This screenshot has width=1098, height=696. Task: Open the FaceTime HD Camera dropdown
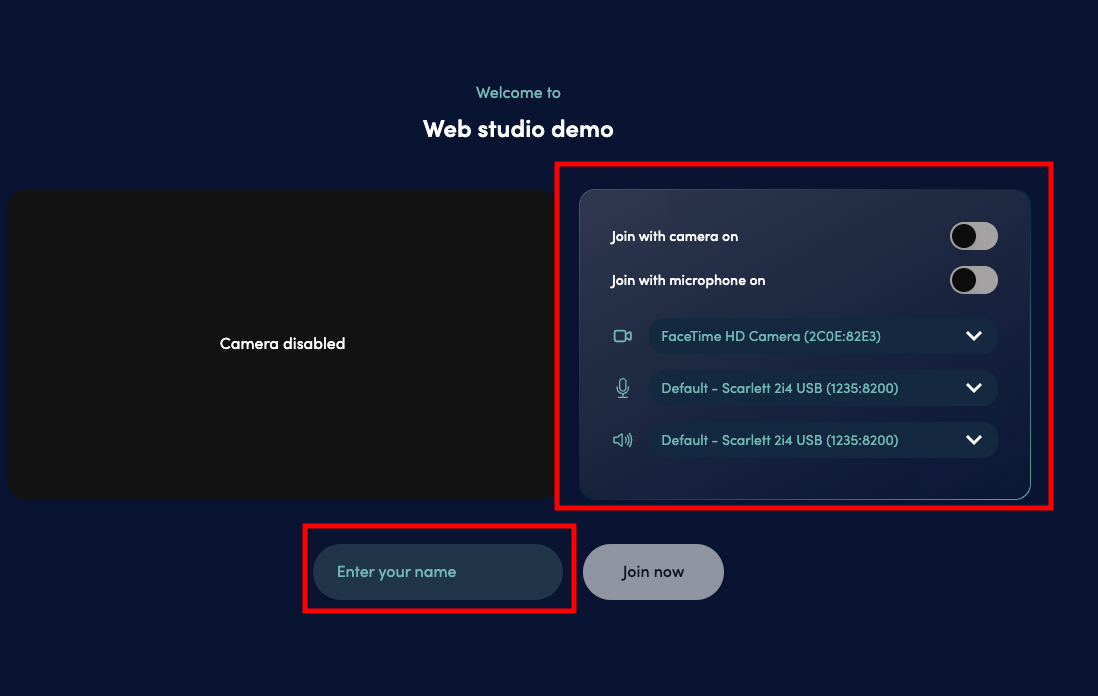(823, 336)
